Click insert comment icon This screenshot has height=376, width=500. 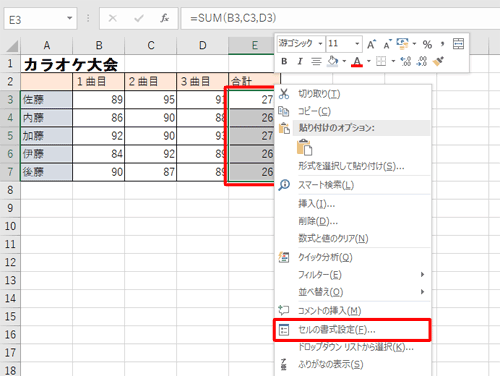pyautogui.click(x=284, y=310)
